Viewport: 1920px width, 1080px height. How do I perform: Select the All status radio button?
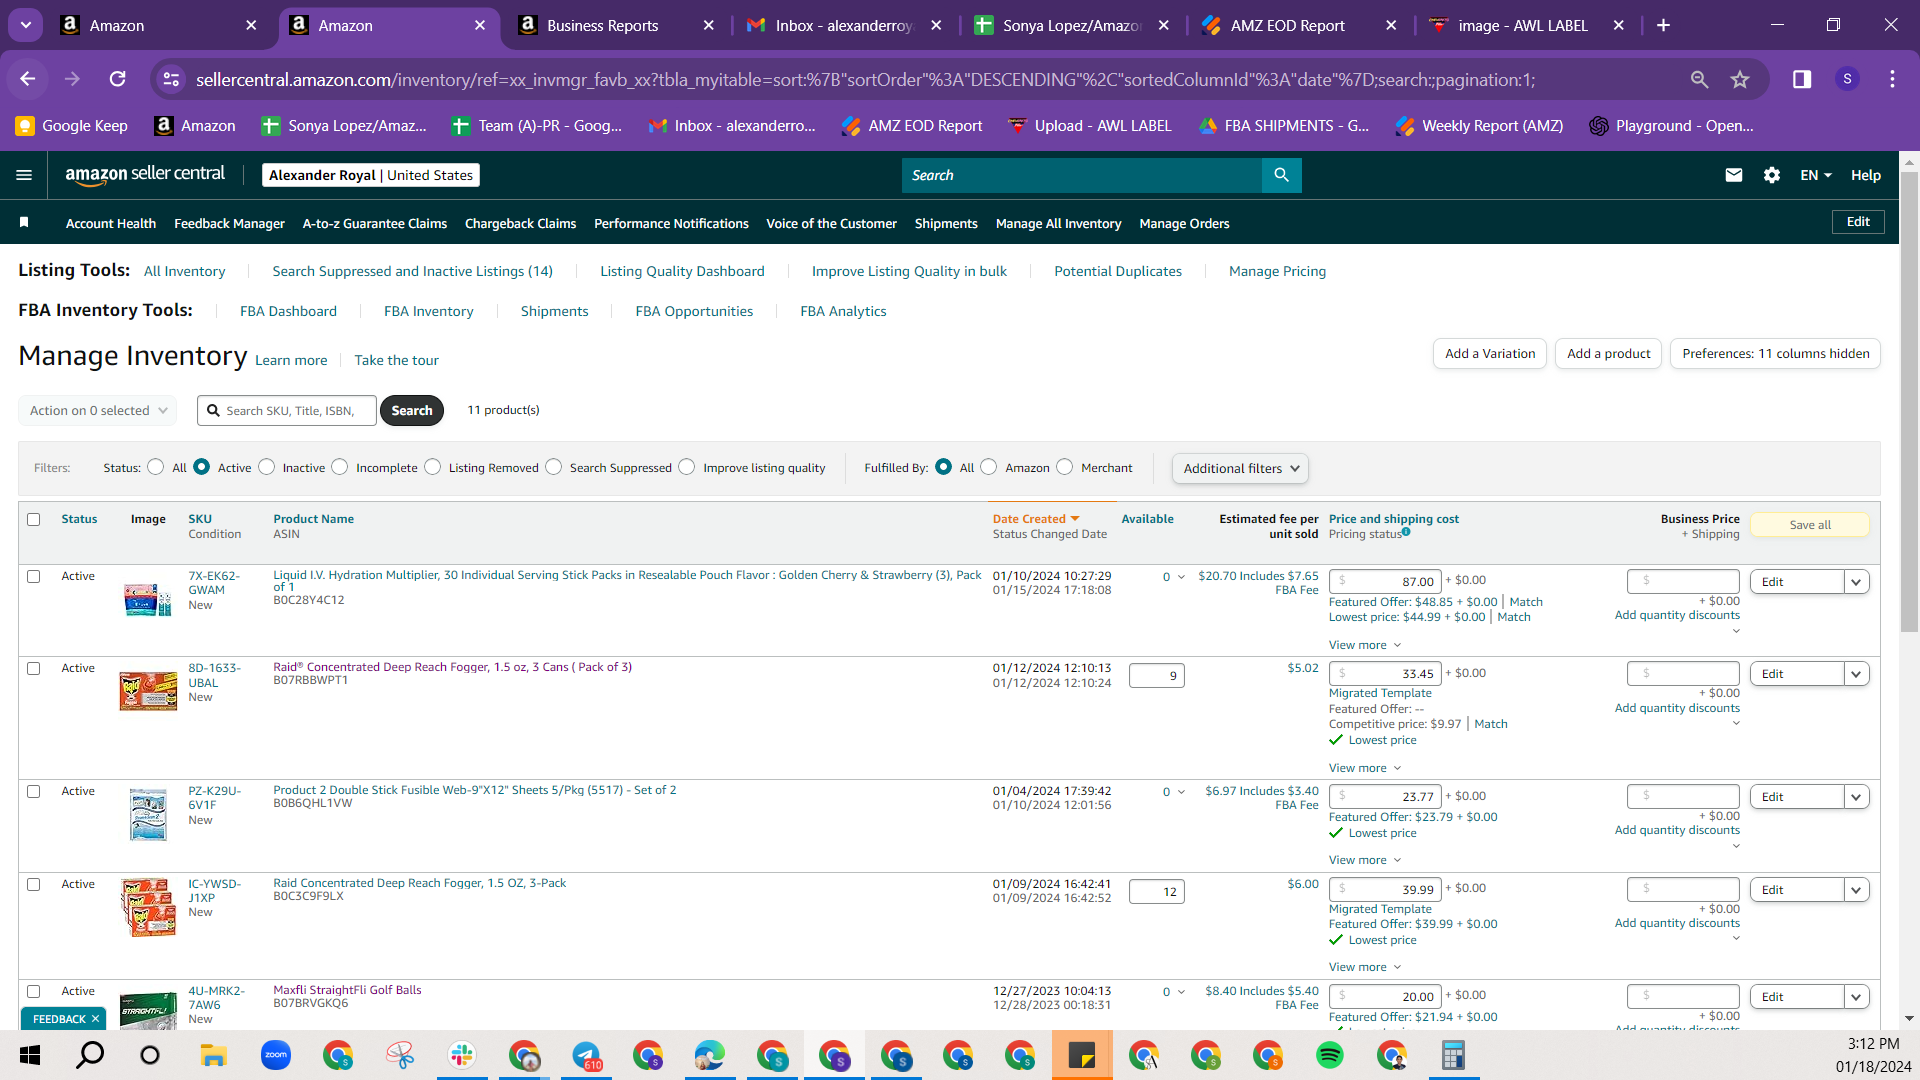[x=155, y=467]
